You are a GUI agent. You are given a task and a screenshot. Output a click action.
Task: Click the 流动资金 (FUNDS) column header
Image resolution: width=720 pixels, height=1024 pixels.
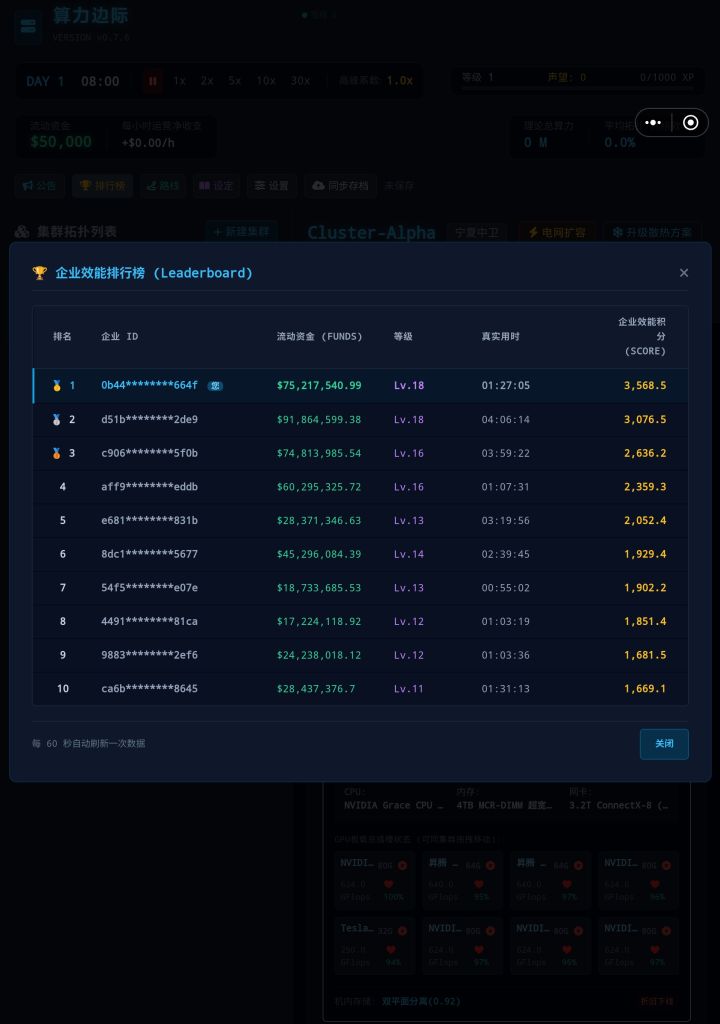coord(319,336)
